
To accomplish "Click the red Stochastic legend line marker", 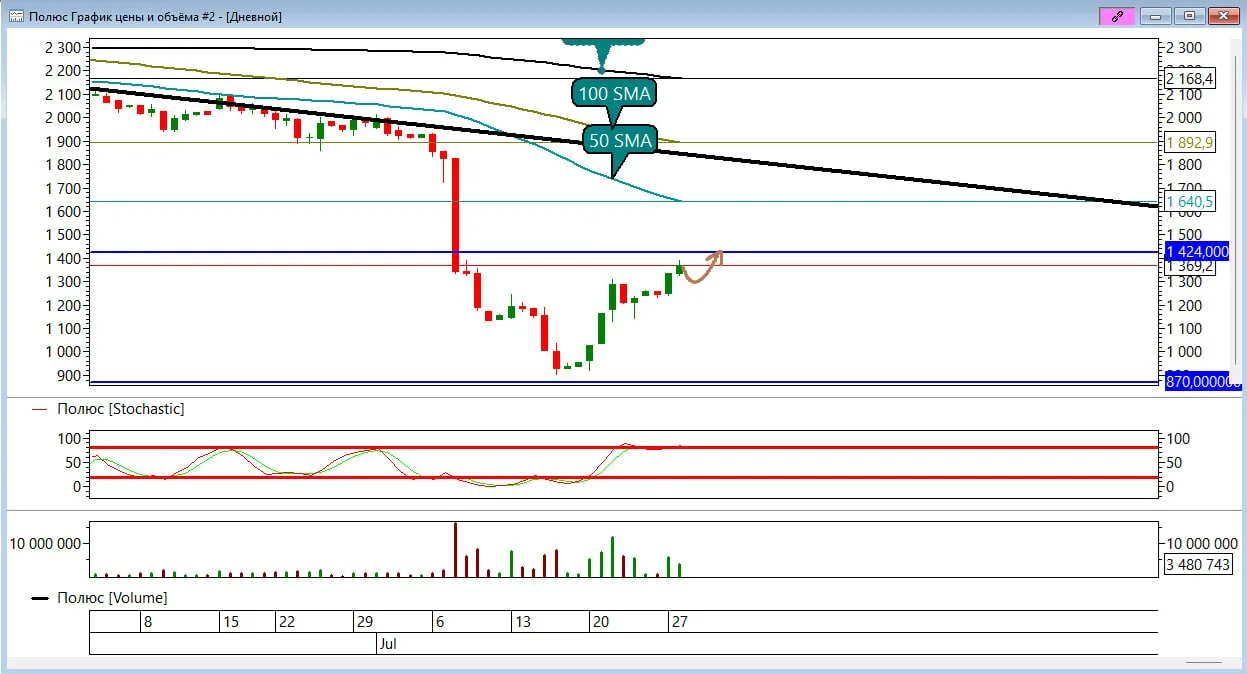I will (40, 409).
